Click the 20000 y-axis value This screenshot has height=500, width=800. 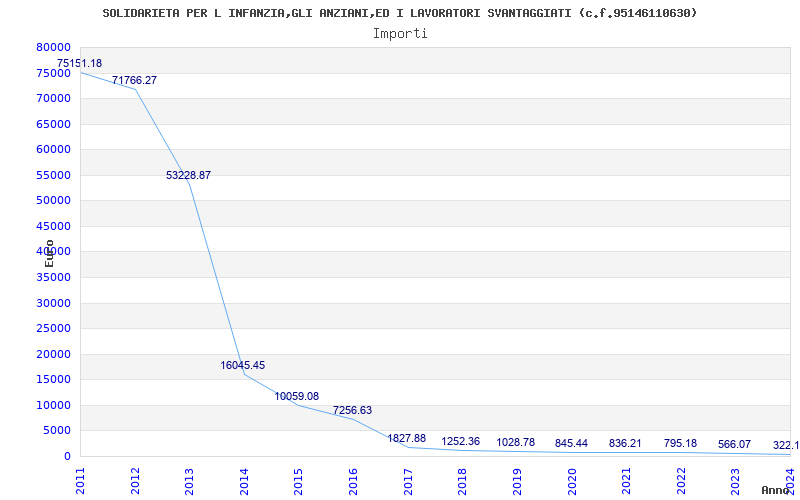[x=53, y=354]
